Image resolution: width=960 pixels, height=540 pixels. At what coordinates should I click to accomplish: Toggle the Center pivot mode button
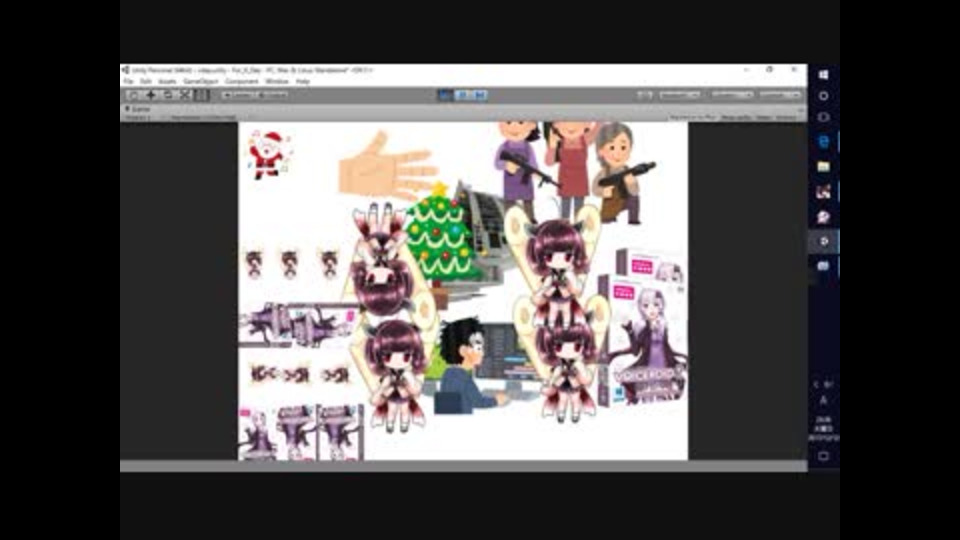pyautogui.click(x=239, y=95)
